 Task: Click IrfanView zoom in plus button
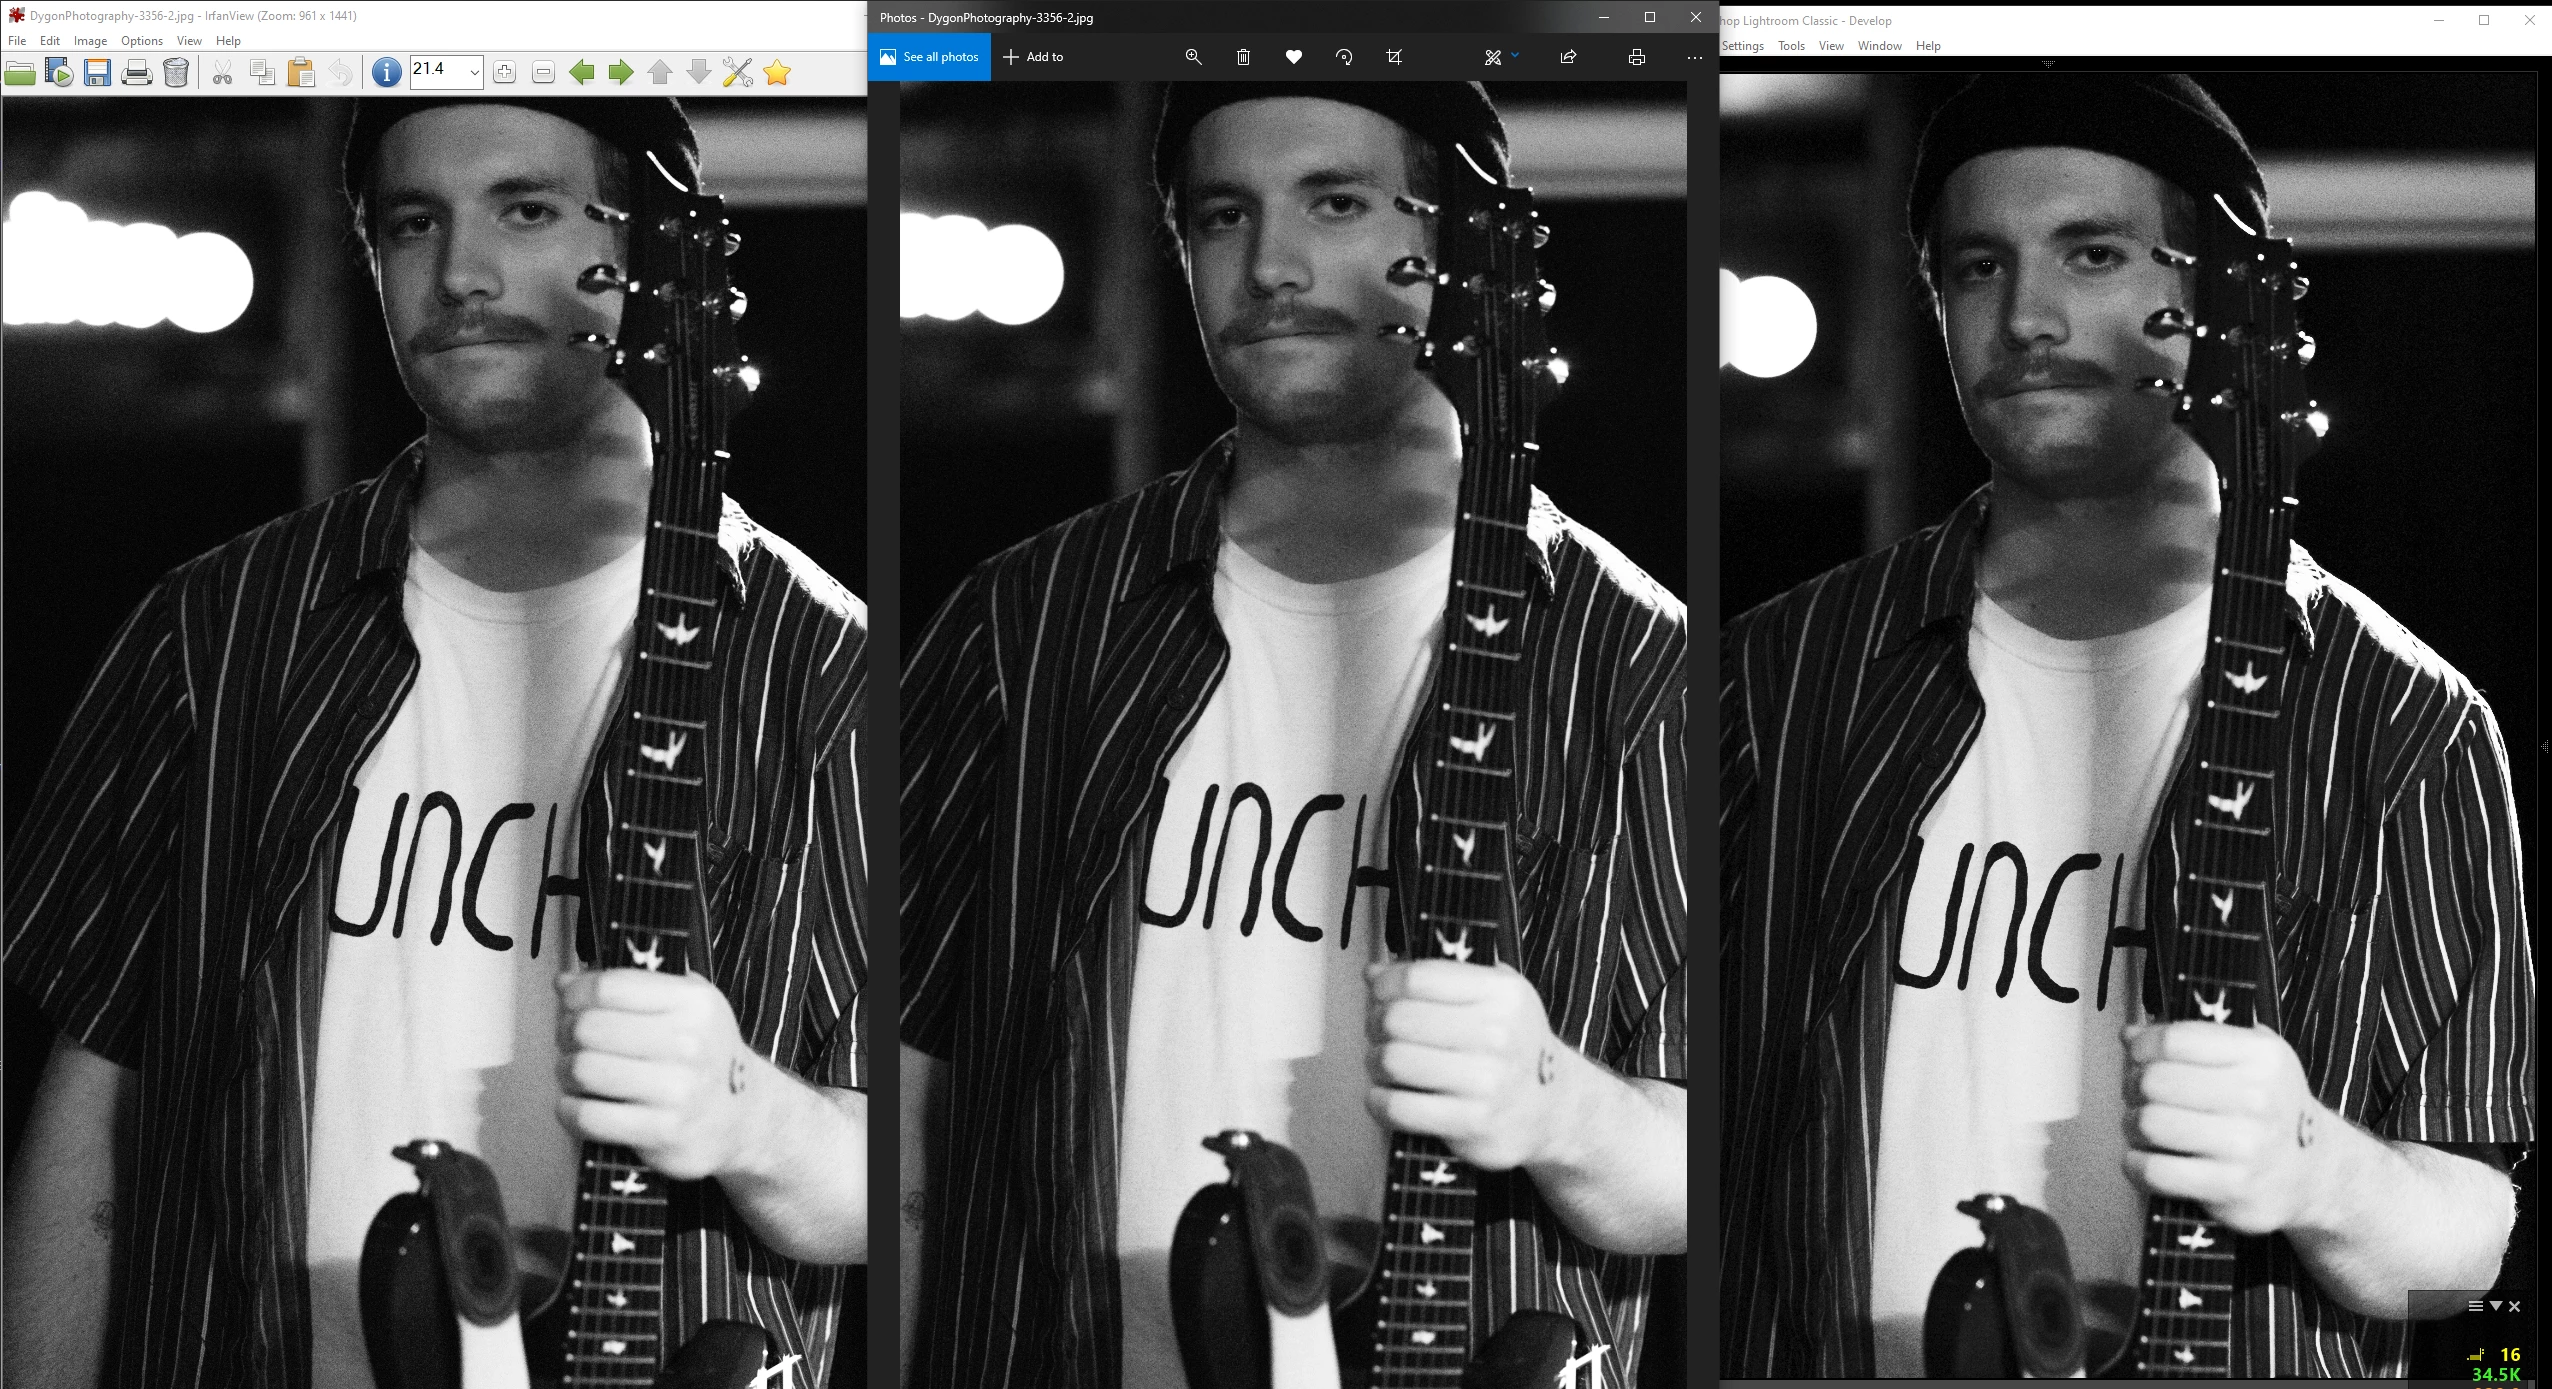pyautogui.click(x=504, y=72)
